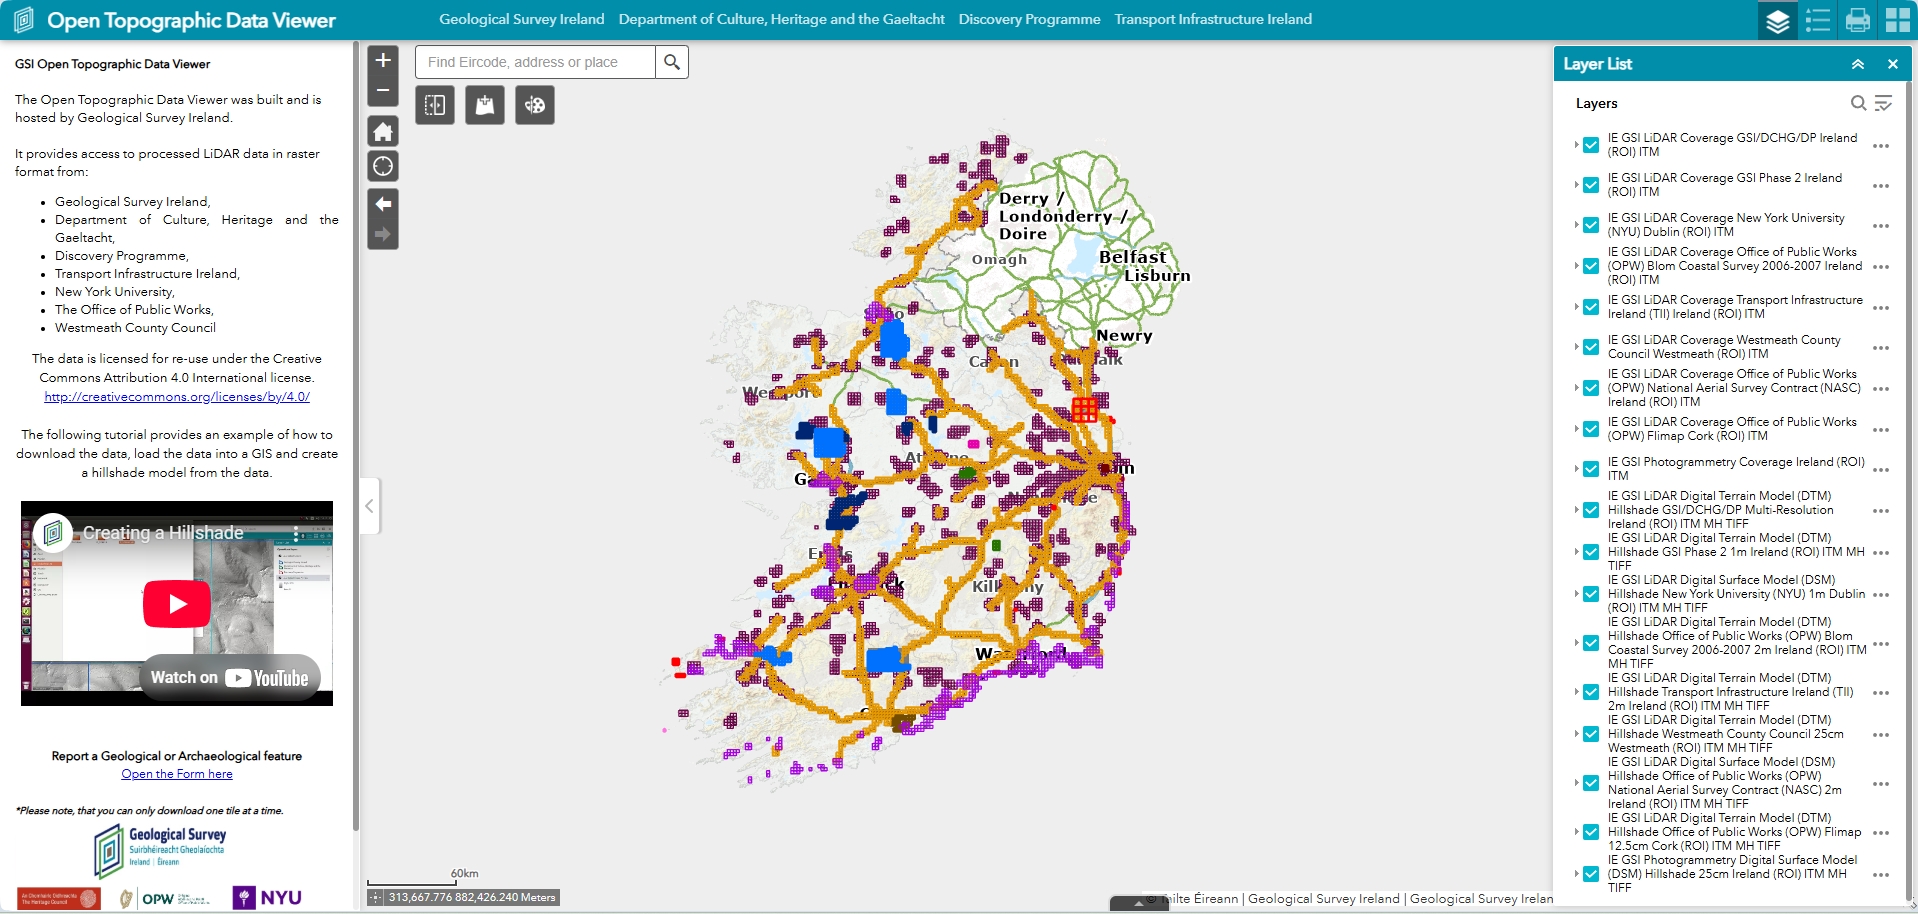This screenshot has height=914, width=1918.
Task: Zoom in on the map
Action: pyautogui.click(x=383, y=61)
